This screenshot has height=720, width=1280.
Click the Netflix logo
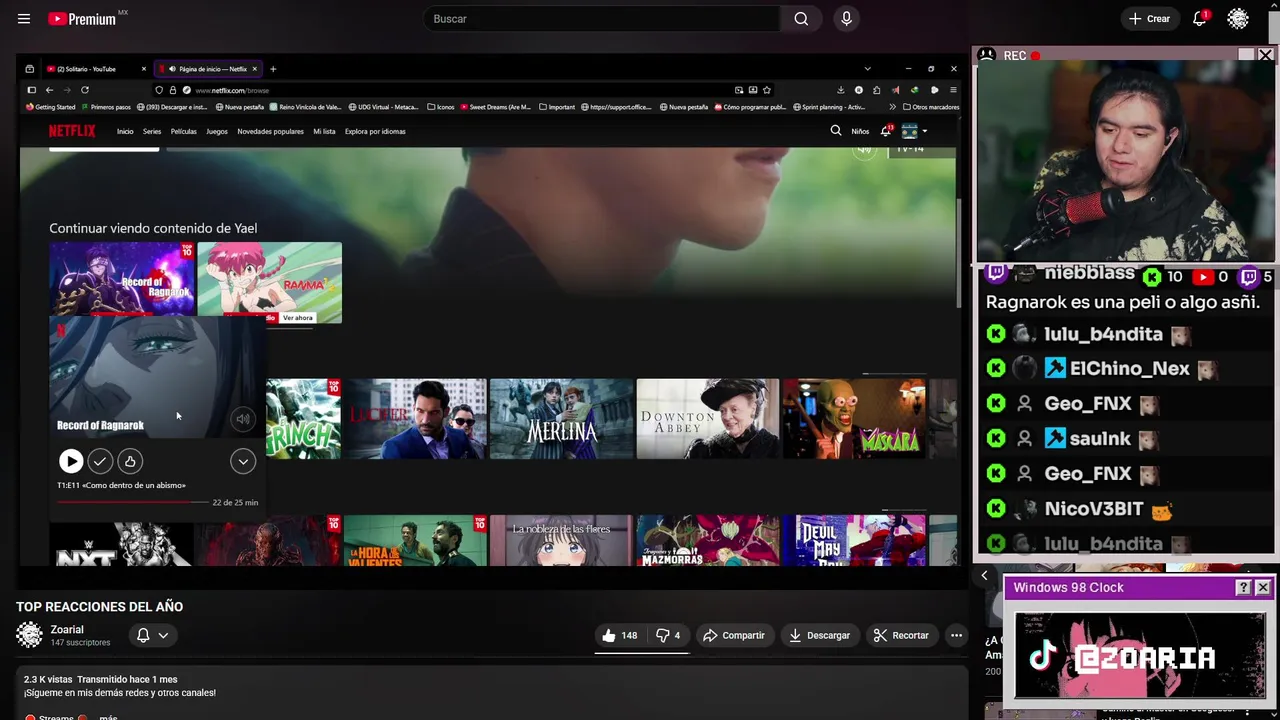pos(72,131)
